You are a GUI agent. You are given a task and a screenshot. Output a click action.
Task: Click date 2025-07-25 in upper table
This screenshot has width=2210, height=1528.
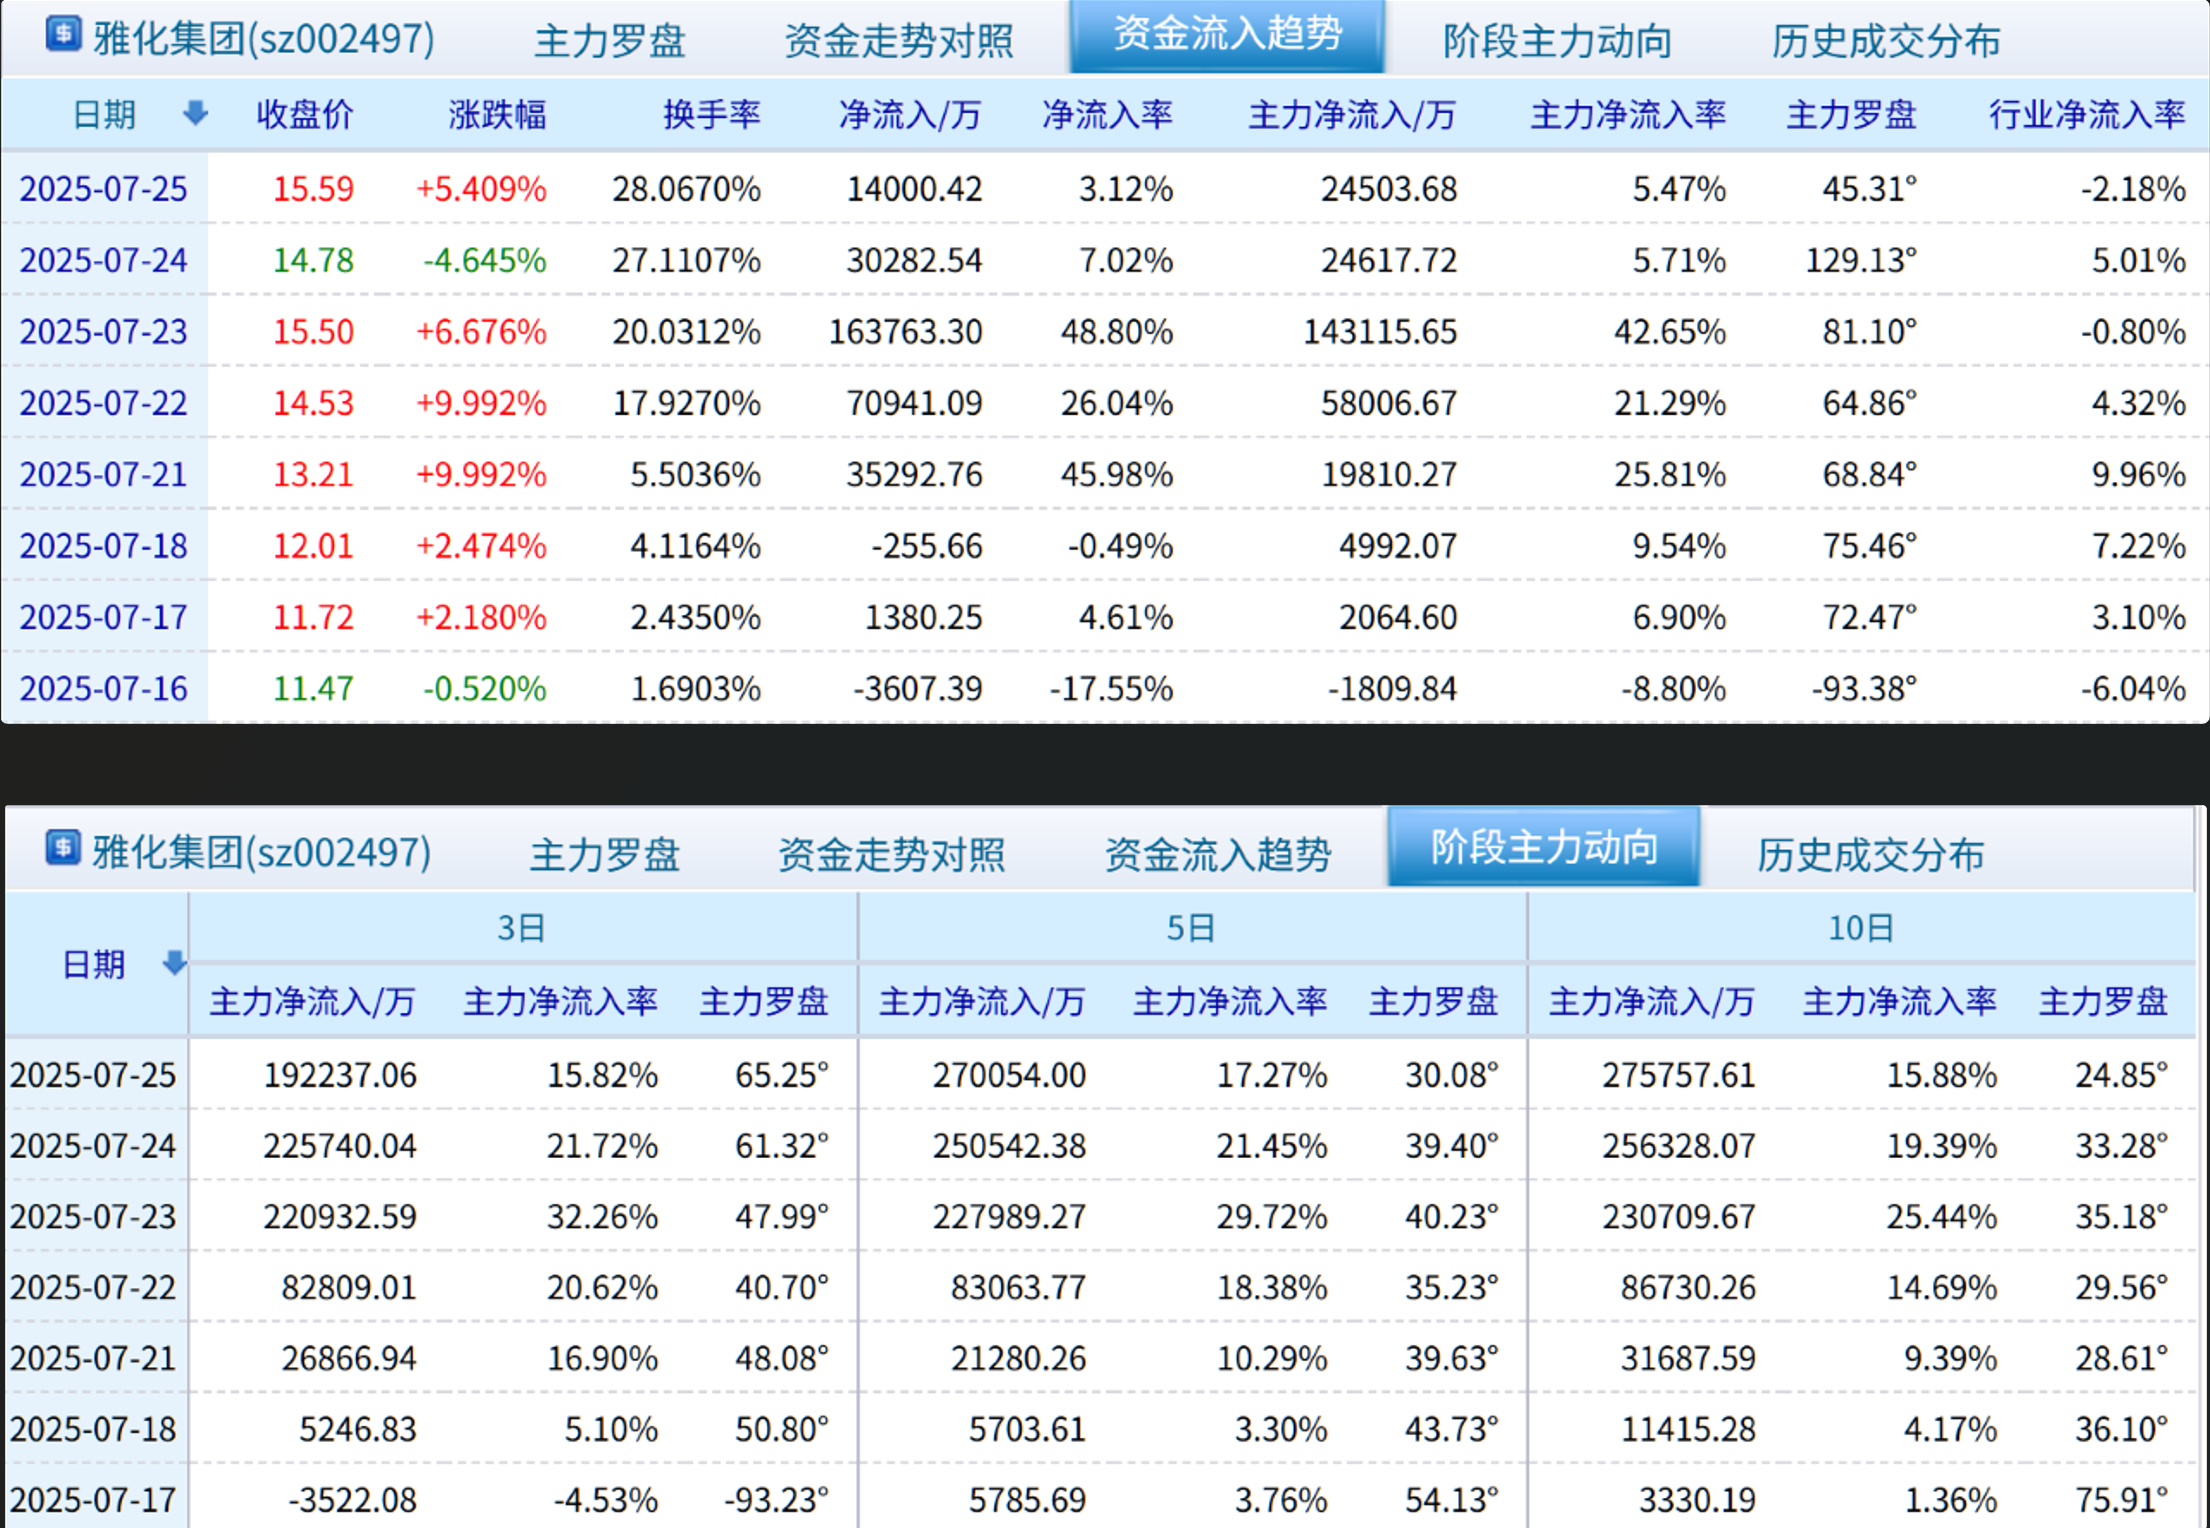[x=103, y=189]
